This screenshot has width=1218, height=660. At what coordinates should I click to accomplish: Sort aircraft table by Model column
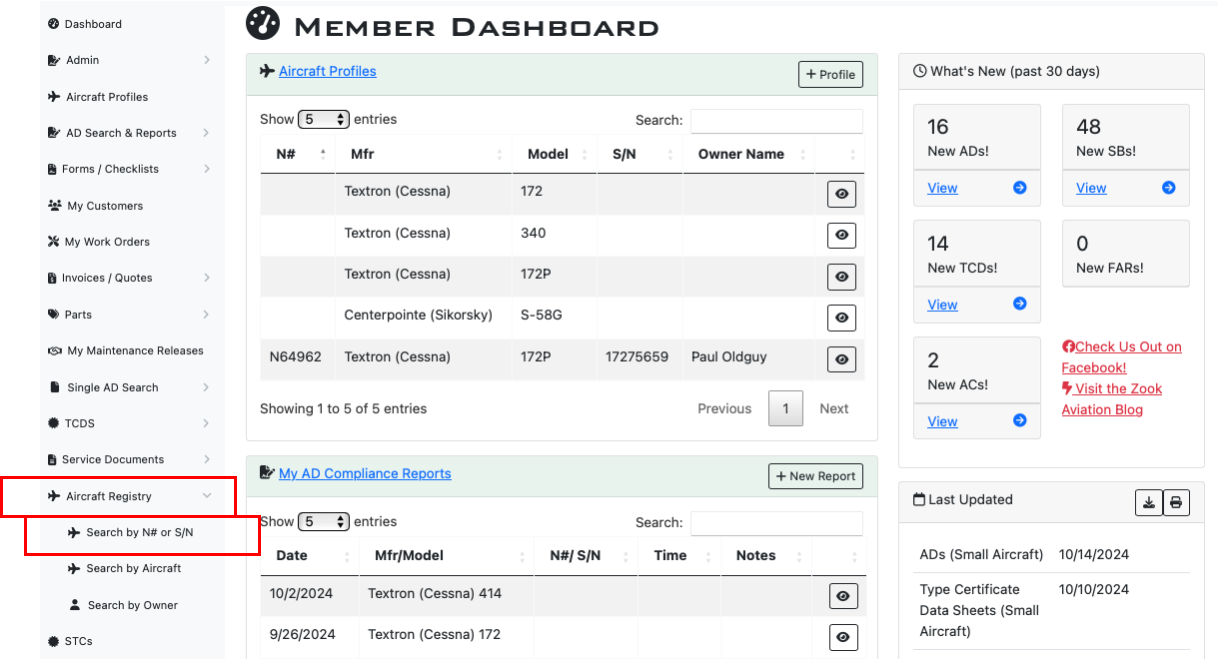coord(548,154)
